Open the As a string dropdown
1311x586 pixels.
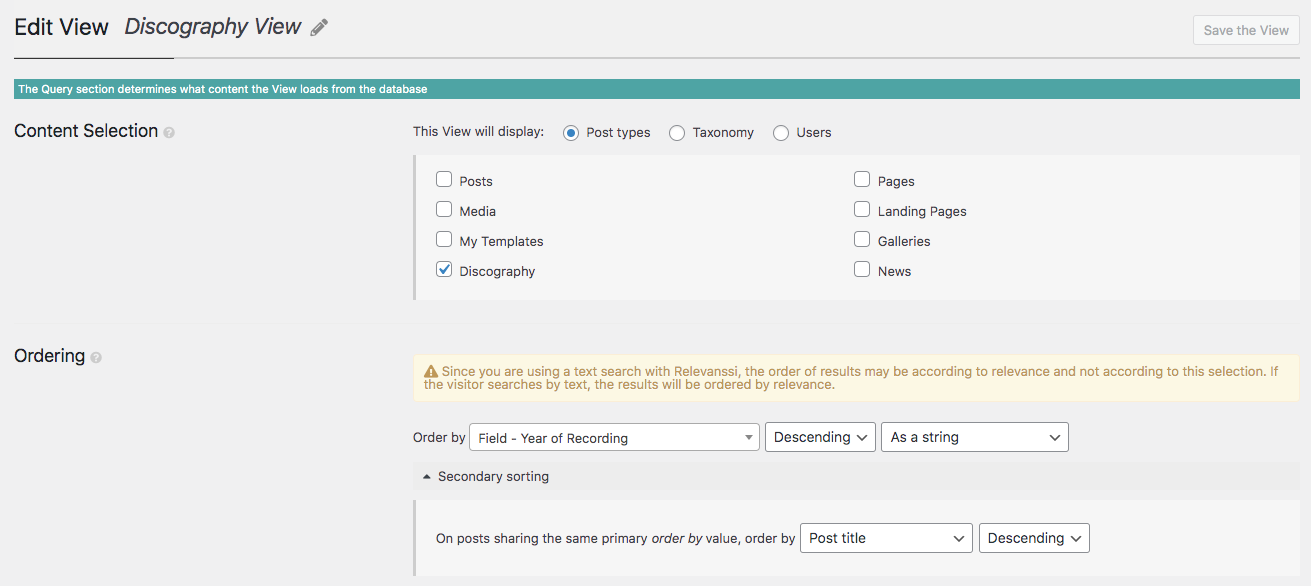[x=975, y=437]
